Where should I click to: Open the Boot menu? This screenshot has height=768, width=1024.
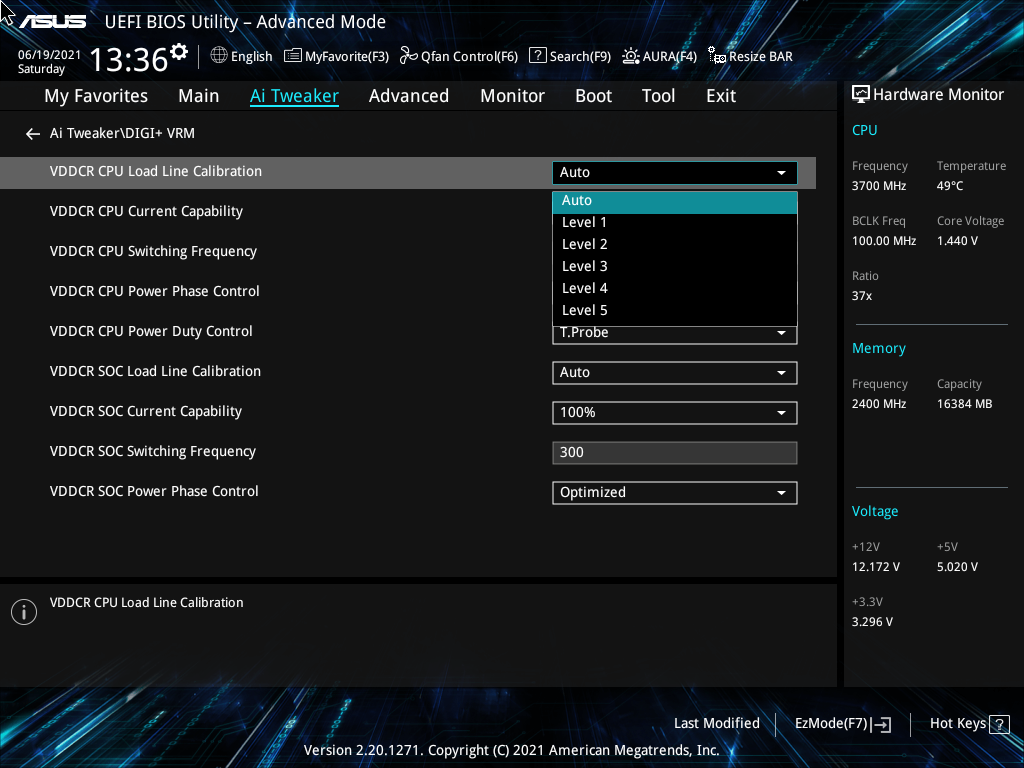click(593, 95)
